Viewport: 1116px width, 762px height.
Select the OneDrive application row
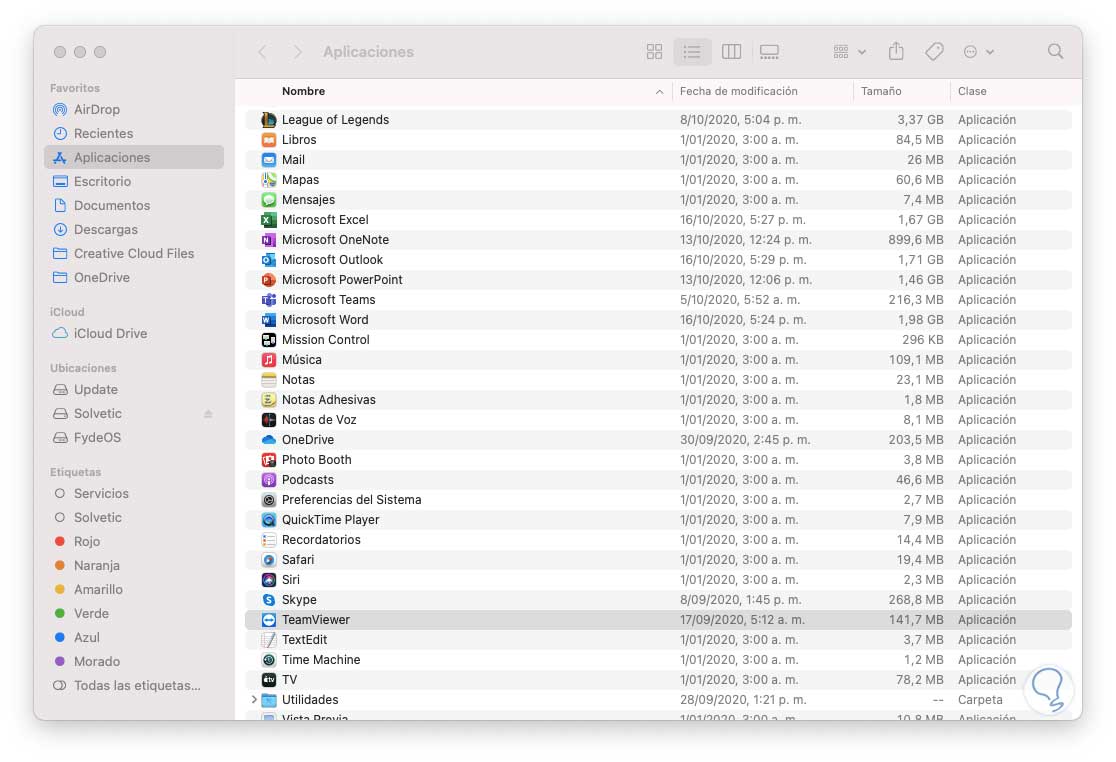(x=658, y=440)
